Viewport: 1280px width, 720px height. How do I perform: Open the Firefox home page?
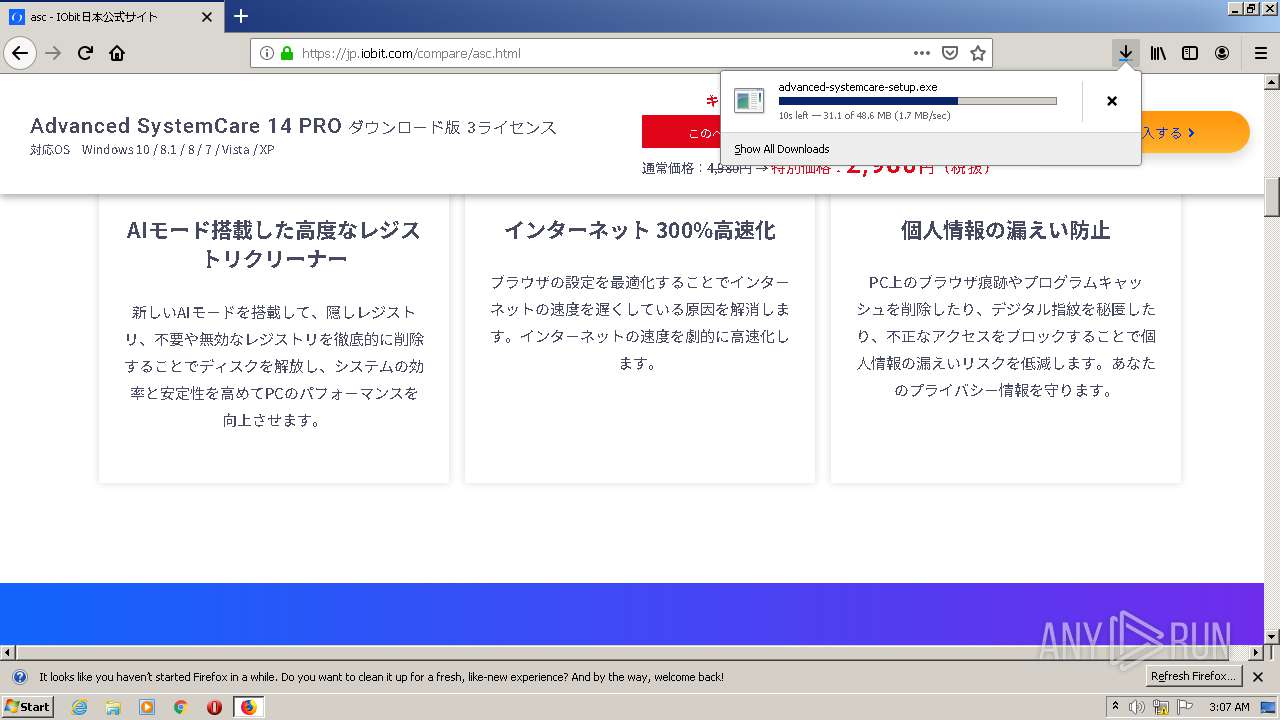117,53
